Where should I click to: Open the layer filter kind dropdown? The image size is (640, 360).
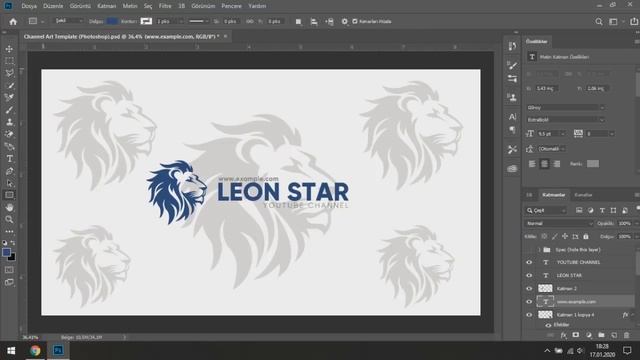[x=546, y=210]
